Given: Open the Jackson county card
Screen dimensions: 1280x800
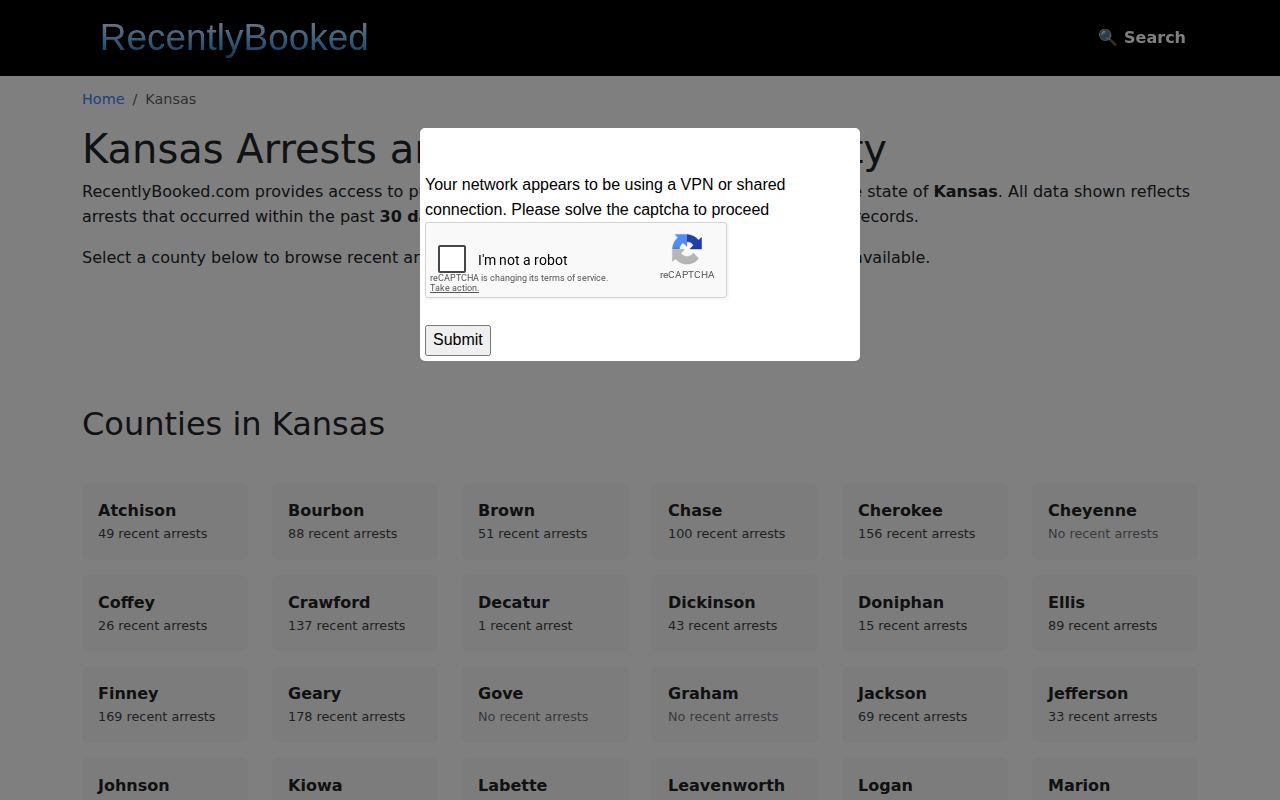Looking at the screenshot, I should 925,704.
